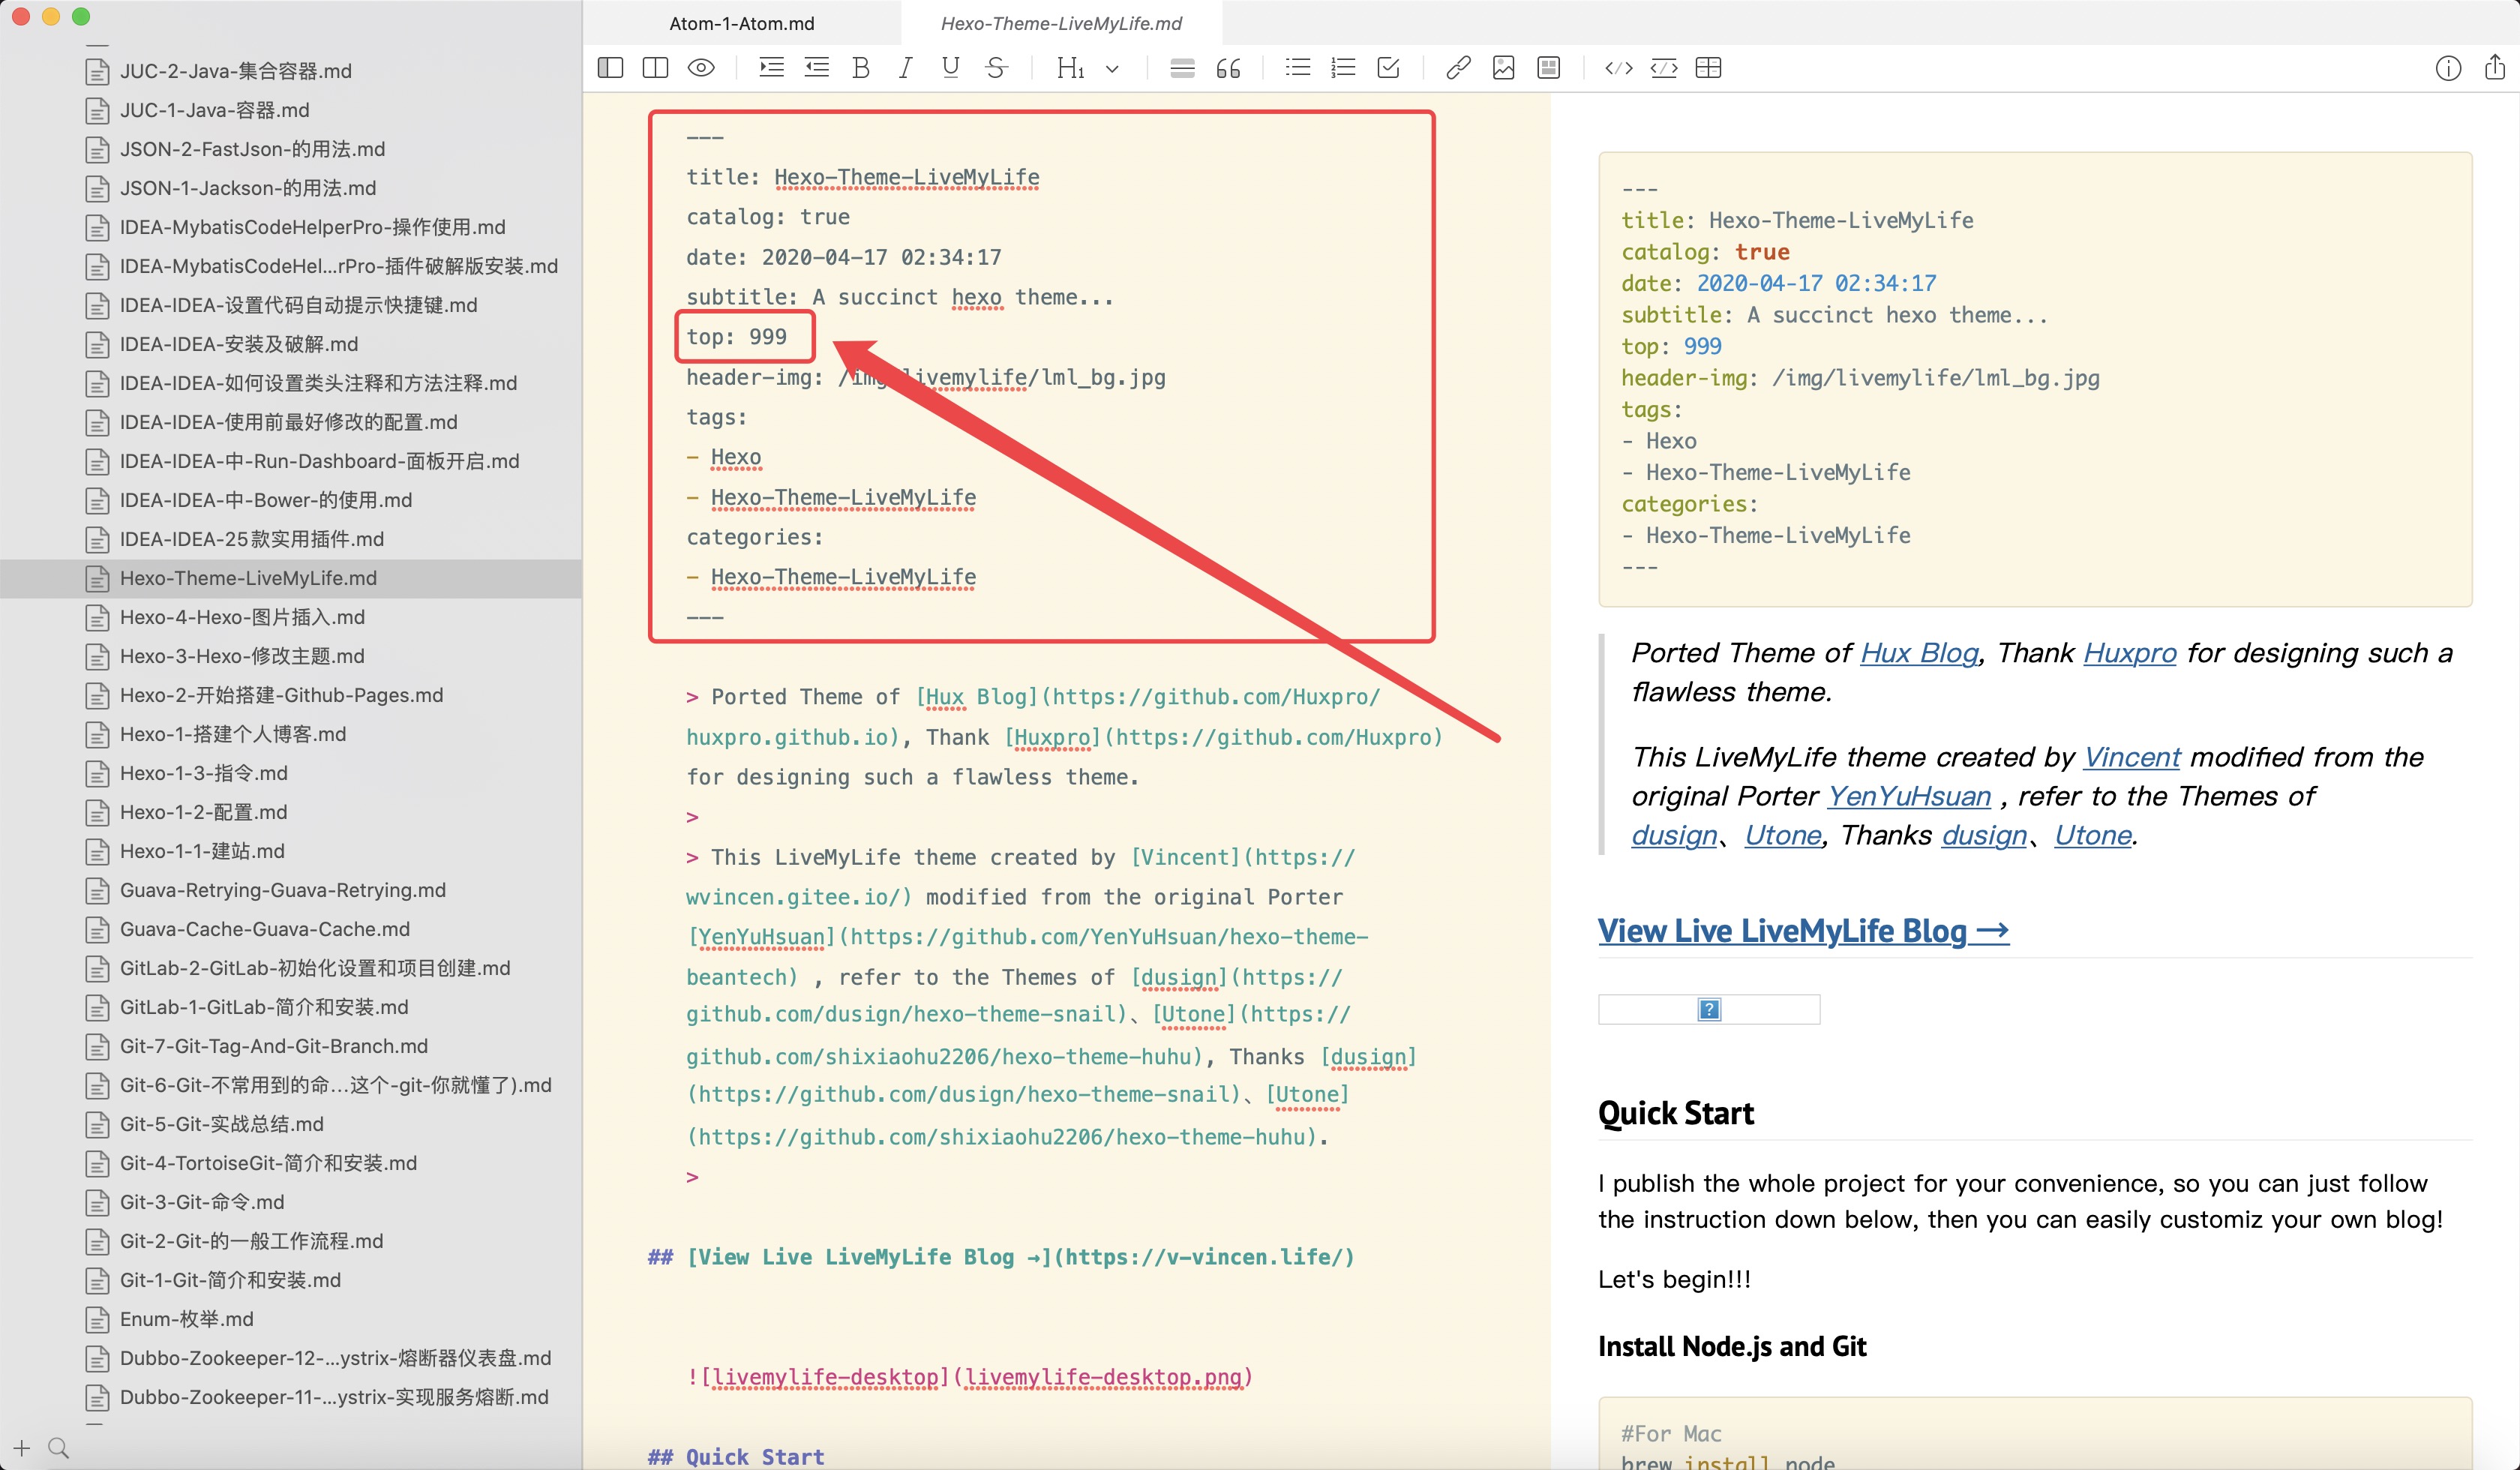Viewport: 2520px width, 1470px height.
Task: Click the View Live LiveMyLife Blog link
Action: [1802, 931]
